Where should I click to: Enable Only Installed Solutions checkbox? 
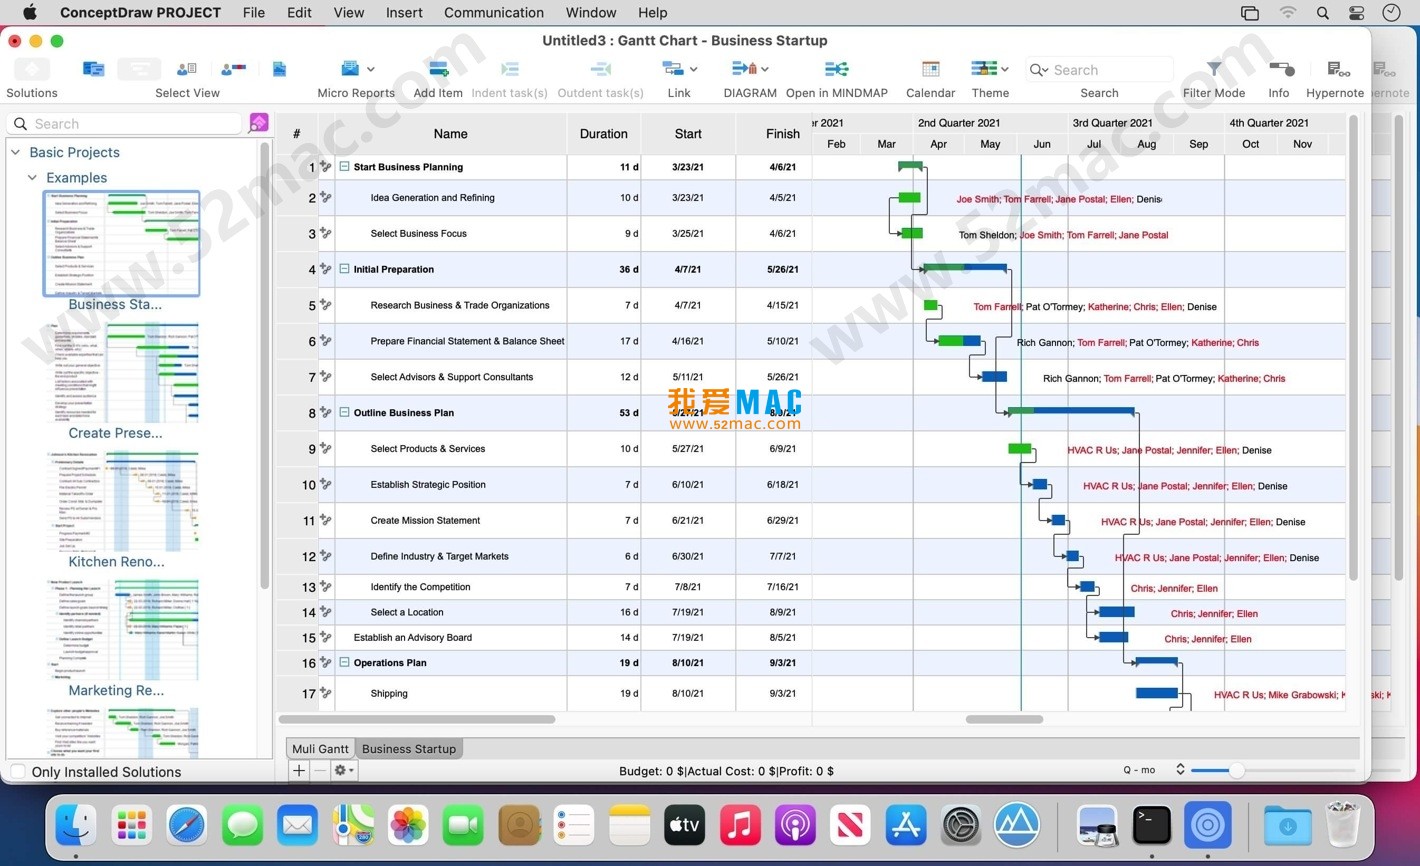tap(18, 771)
